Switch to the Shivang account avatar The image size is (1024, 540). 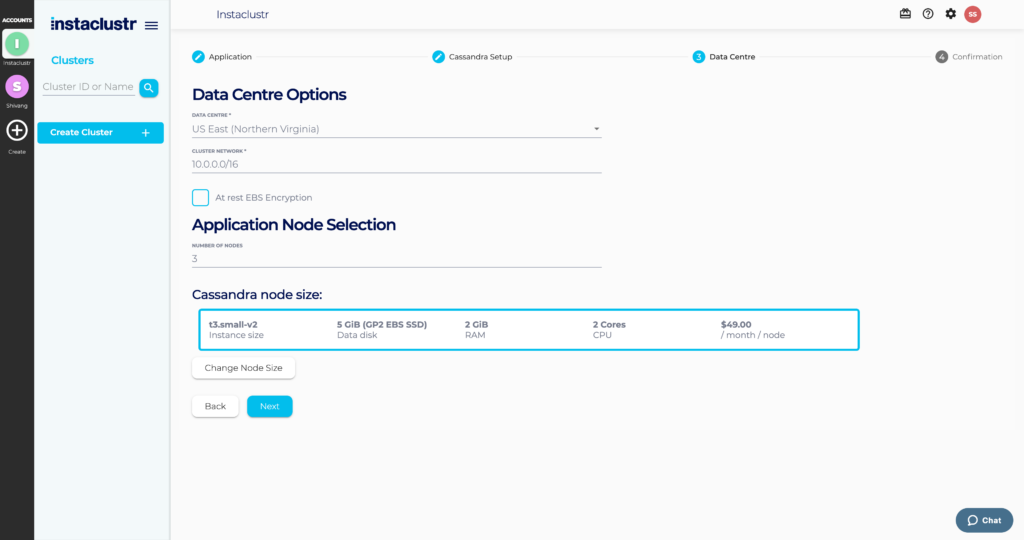[17, 86]
